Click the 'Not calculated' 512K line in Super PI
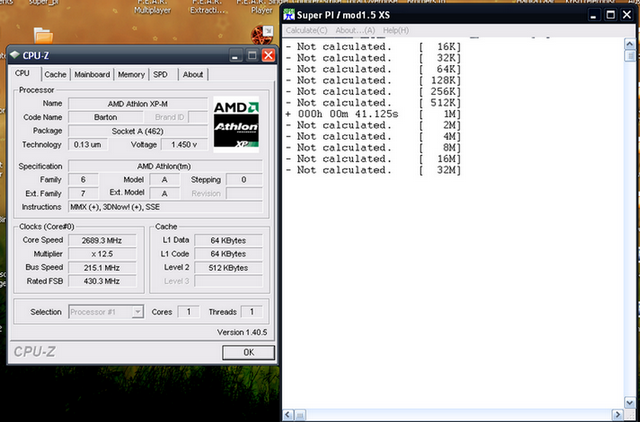Image resolution: width=640 pixels, height=422 pixels. [x=373, y=103]
